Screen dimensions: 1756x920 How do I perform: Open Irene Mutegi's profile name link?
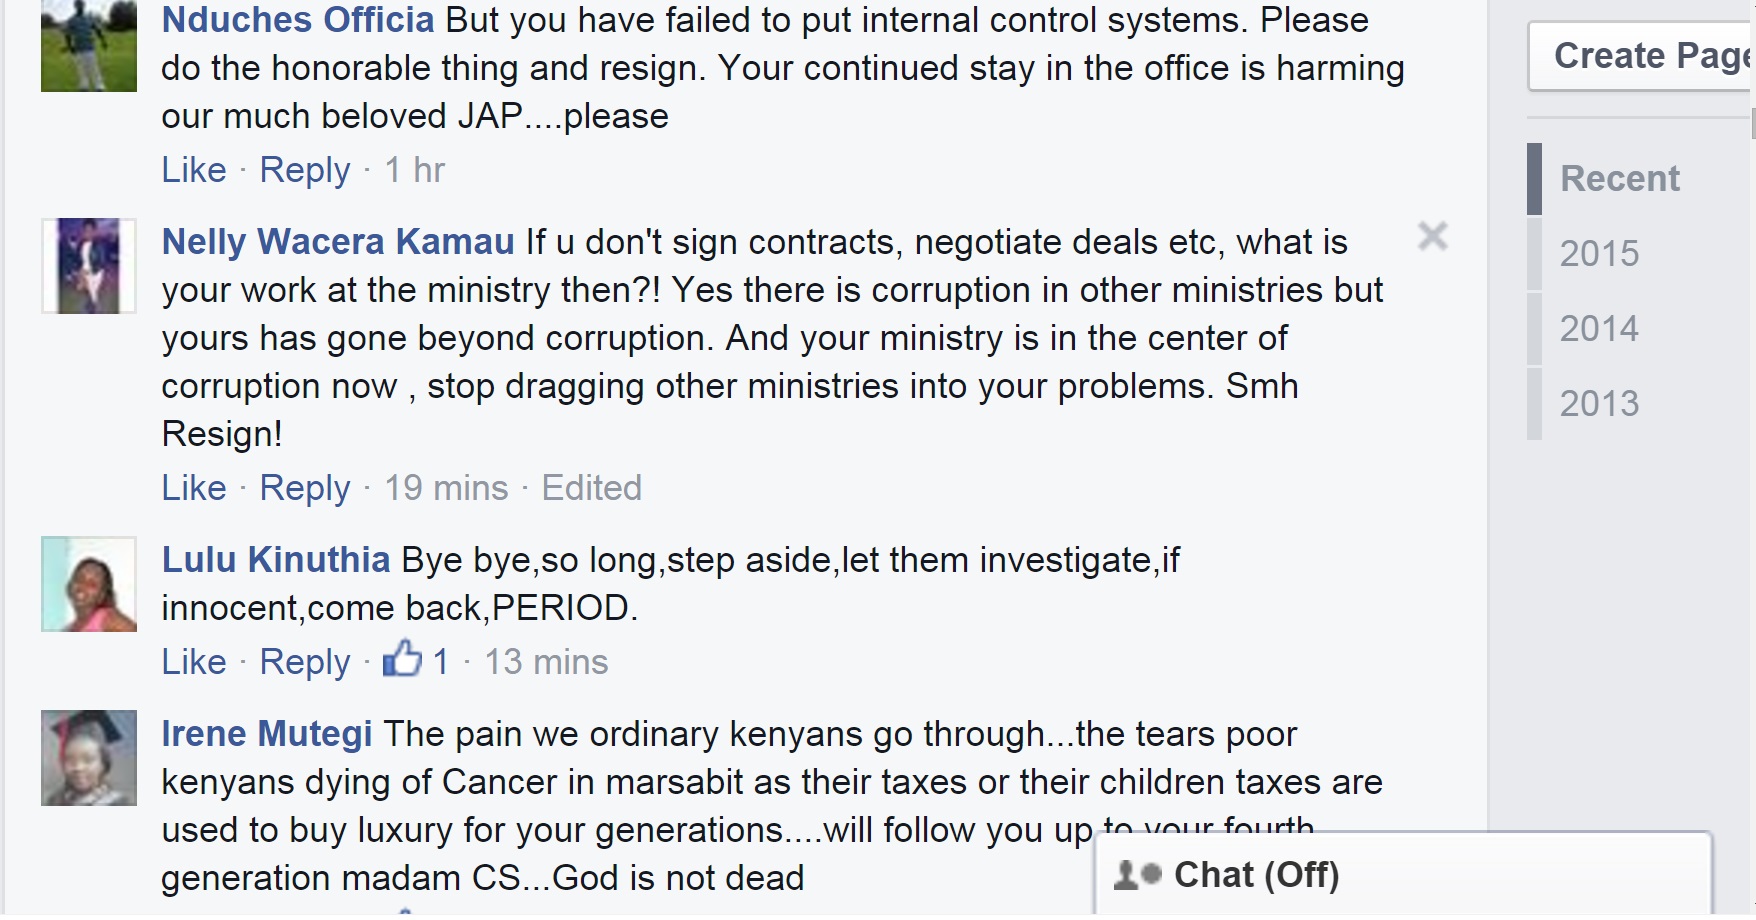pyautogui.click(x=267, y=734)
